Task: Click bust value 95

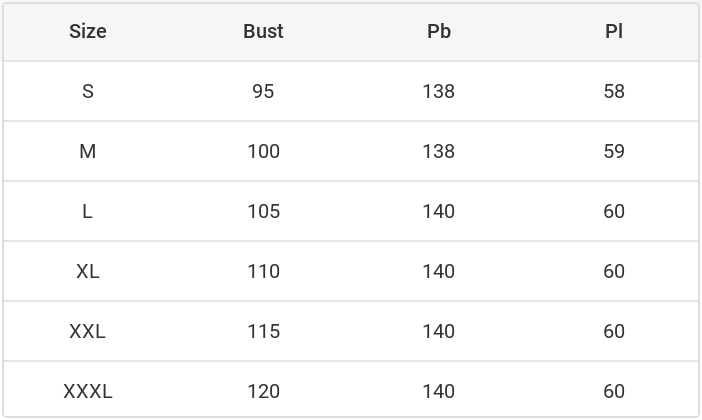Action: [x=263, y=91]
